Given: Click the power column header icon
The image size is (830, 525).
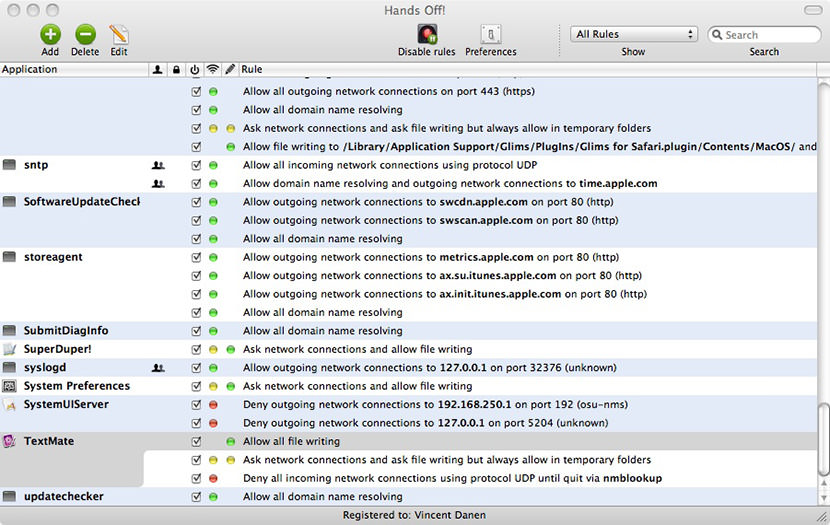Looking at the screenshot, I should coord(195,69).
